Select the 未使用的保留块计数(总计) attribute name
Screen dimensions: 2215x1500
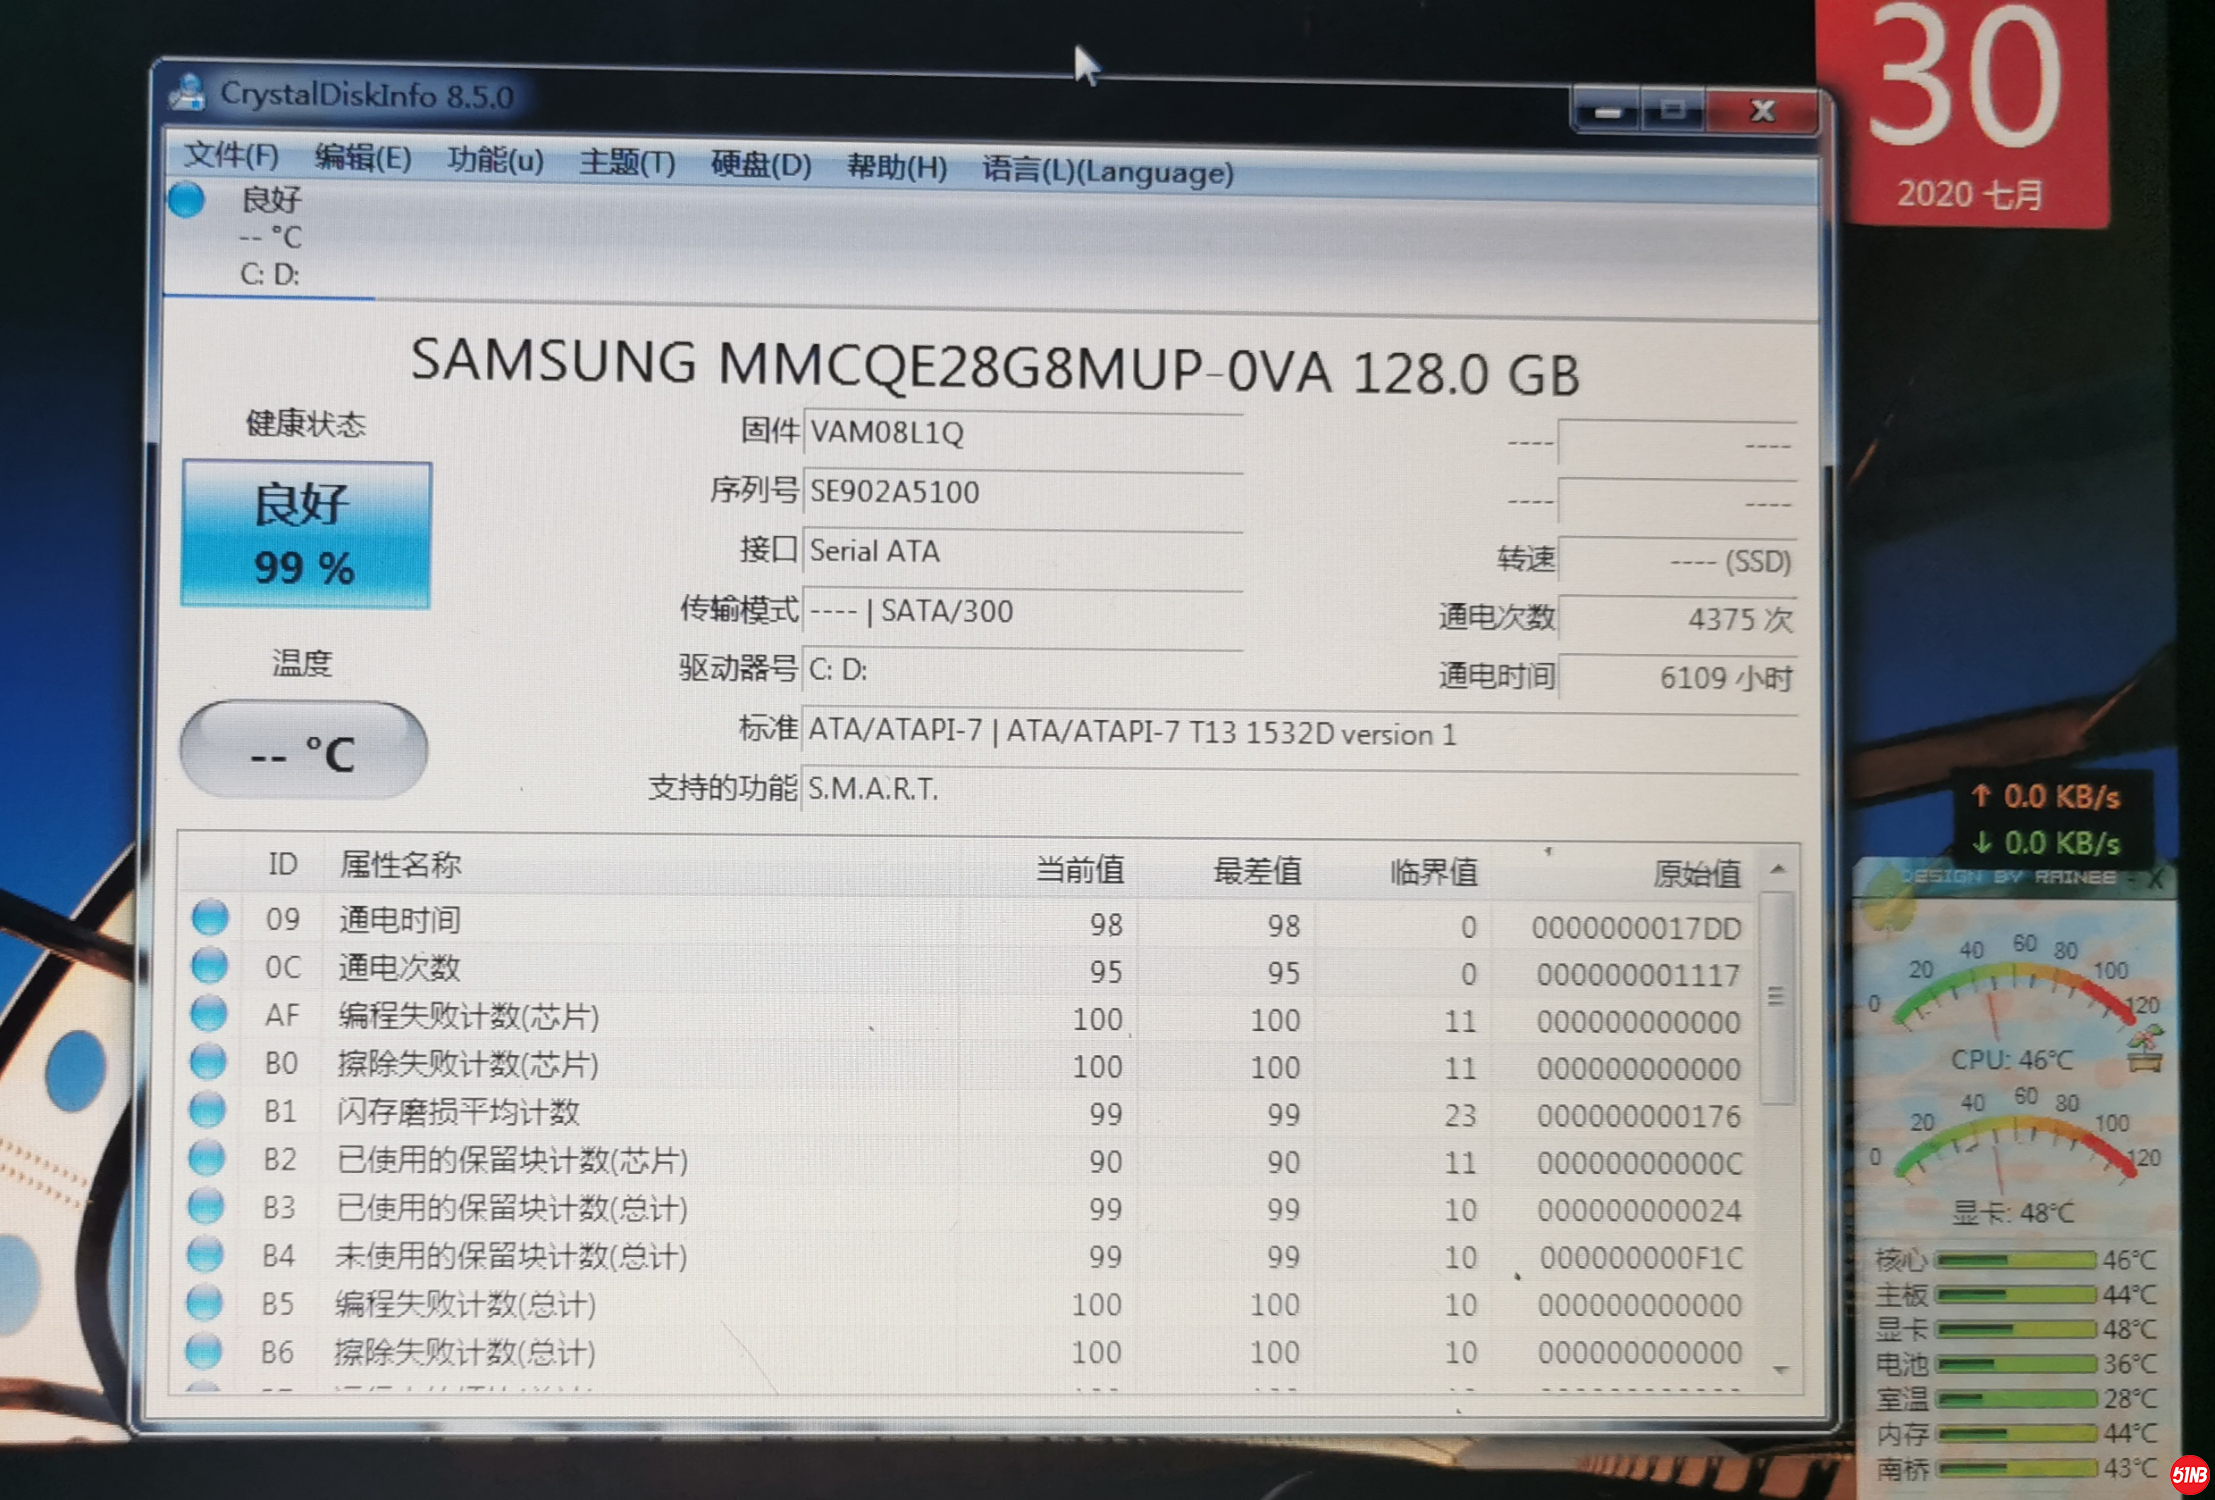click(x=510, y=1256)
